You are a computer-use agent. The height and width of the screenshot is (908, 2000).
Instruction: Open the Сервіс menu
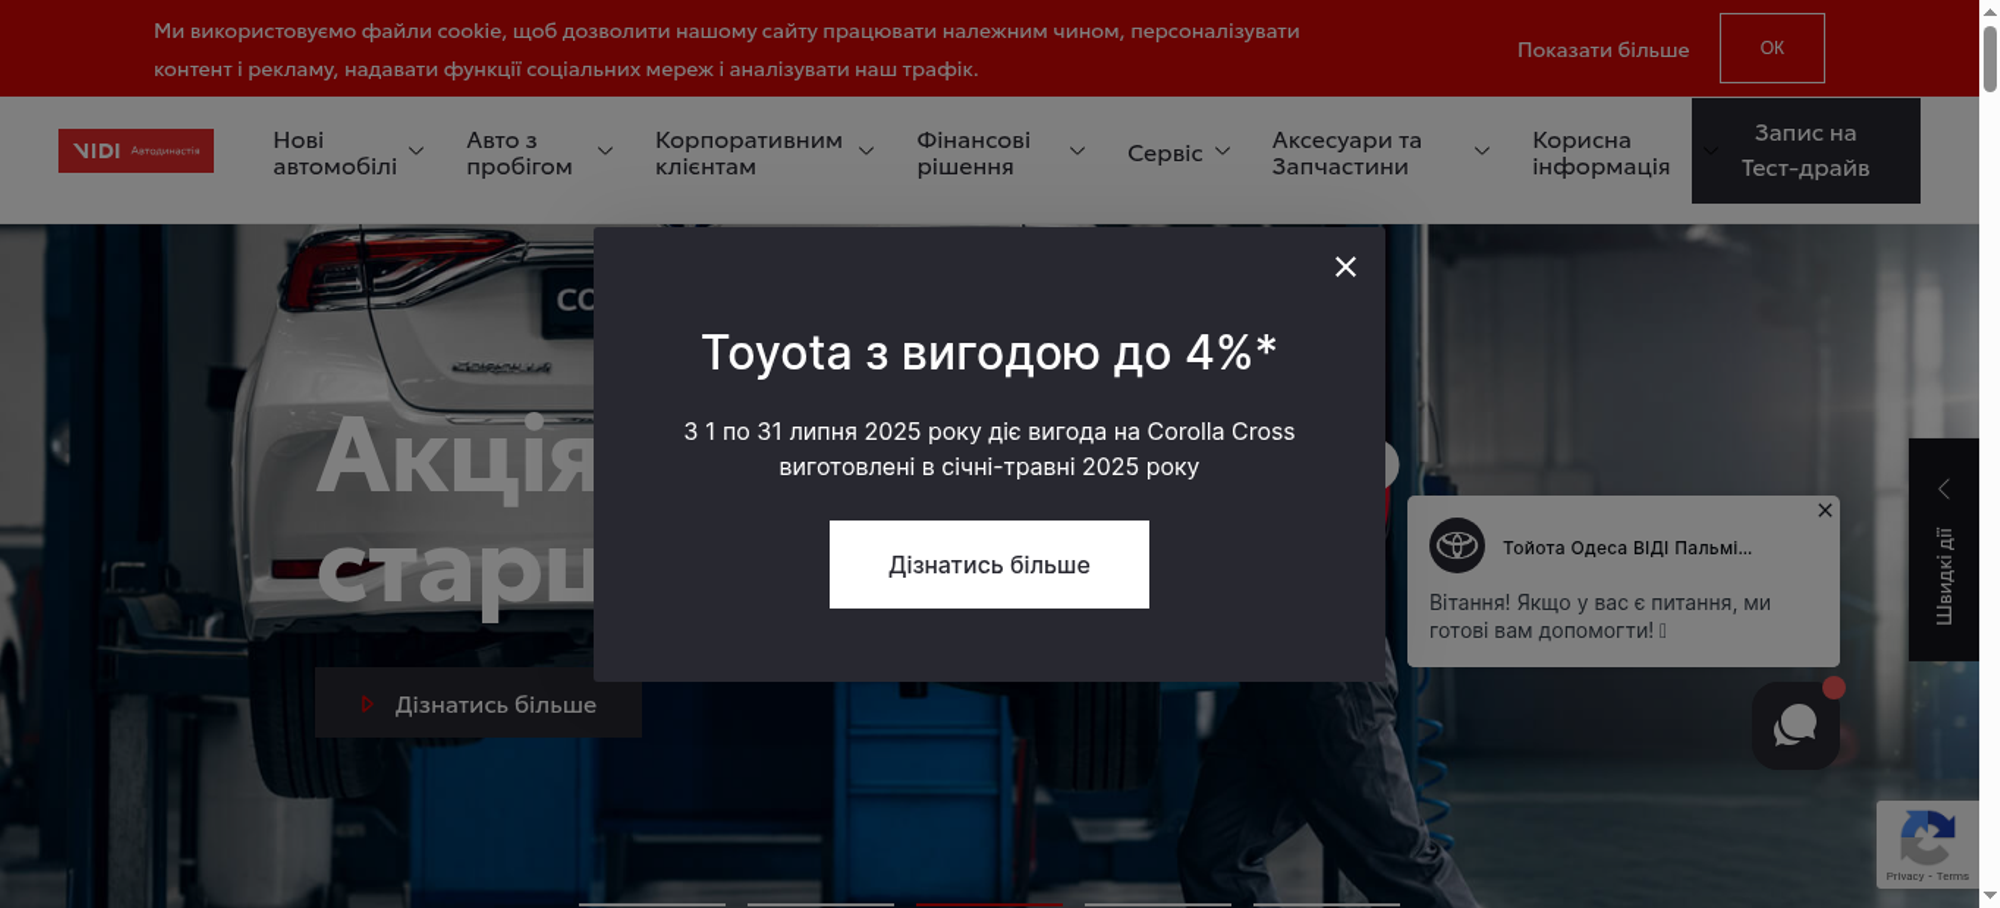(1165, 153)
